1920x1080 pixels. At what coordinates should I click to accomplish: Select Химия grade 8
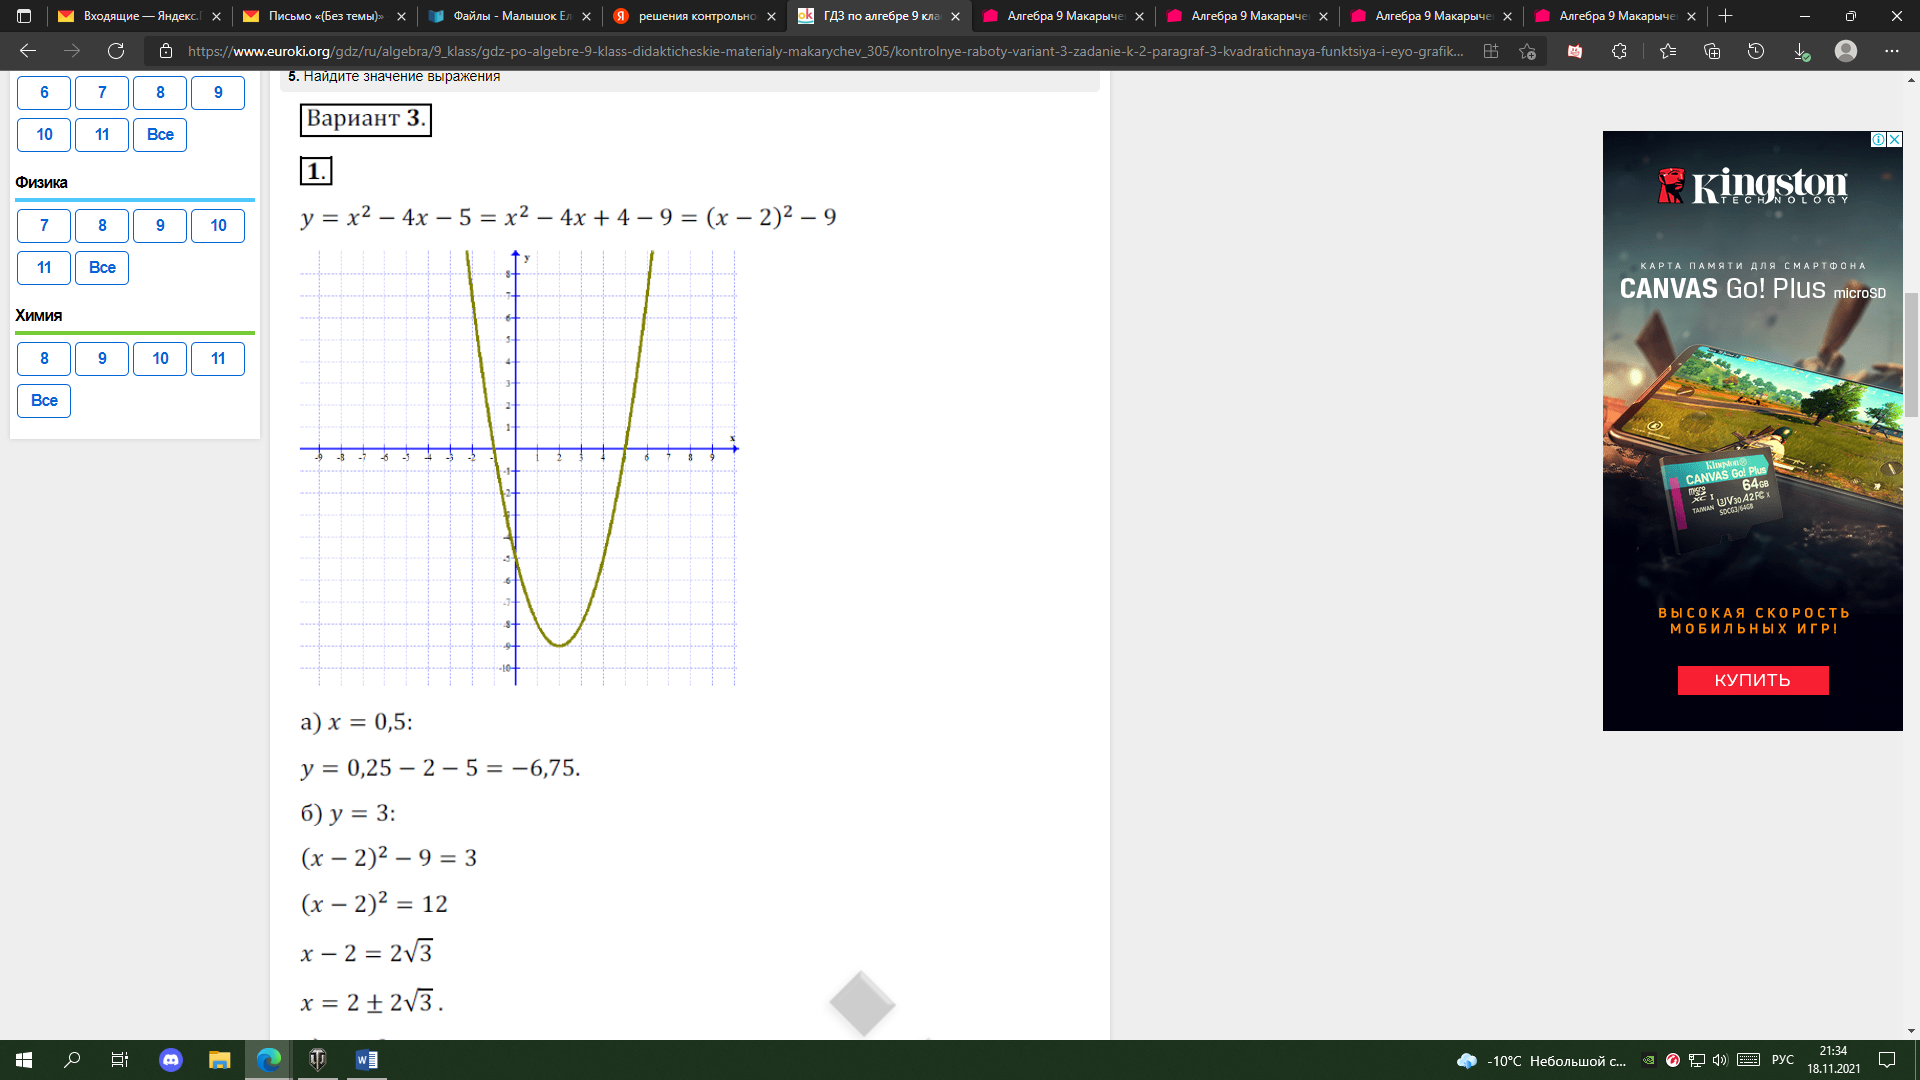pos(44,359)
